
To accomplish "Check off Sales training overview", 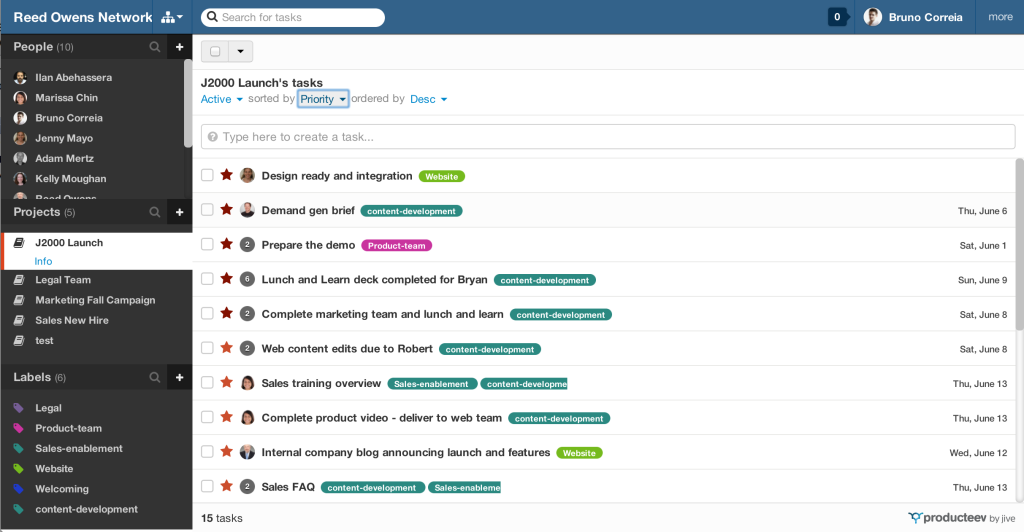I will [x=207, y=383].
